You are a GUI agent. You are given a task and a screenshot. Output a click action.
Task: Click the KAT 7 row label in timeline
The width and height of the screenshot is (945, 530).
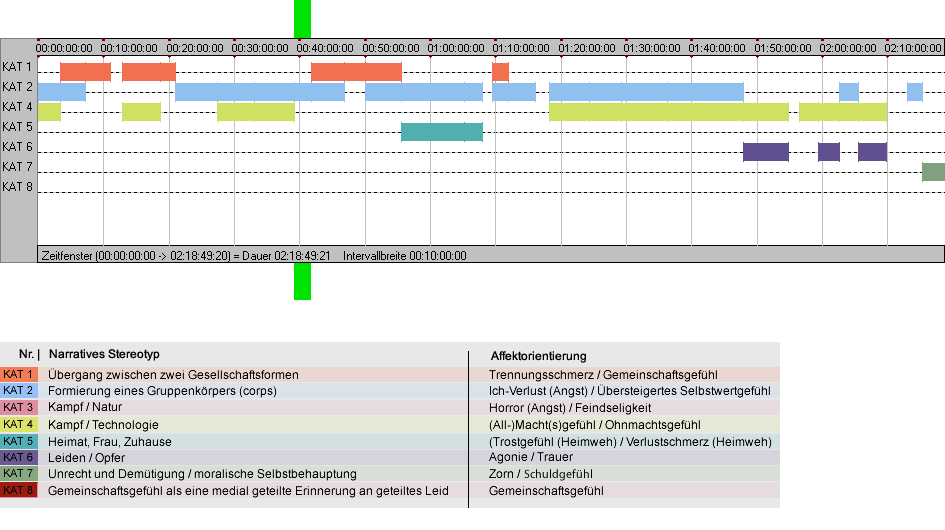click(x=17, y=166)
